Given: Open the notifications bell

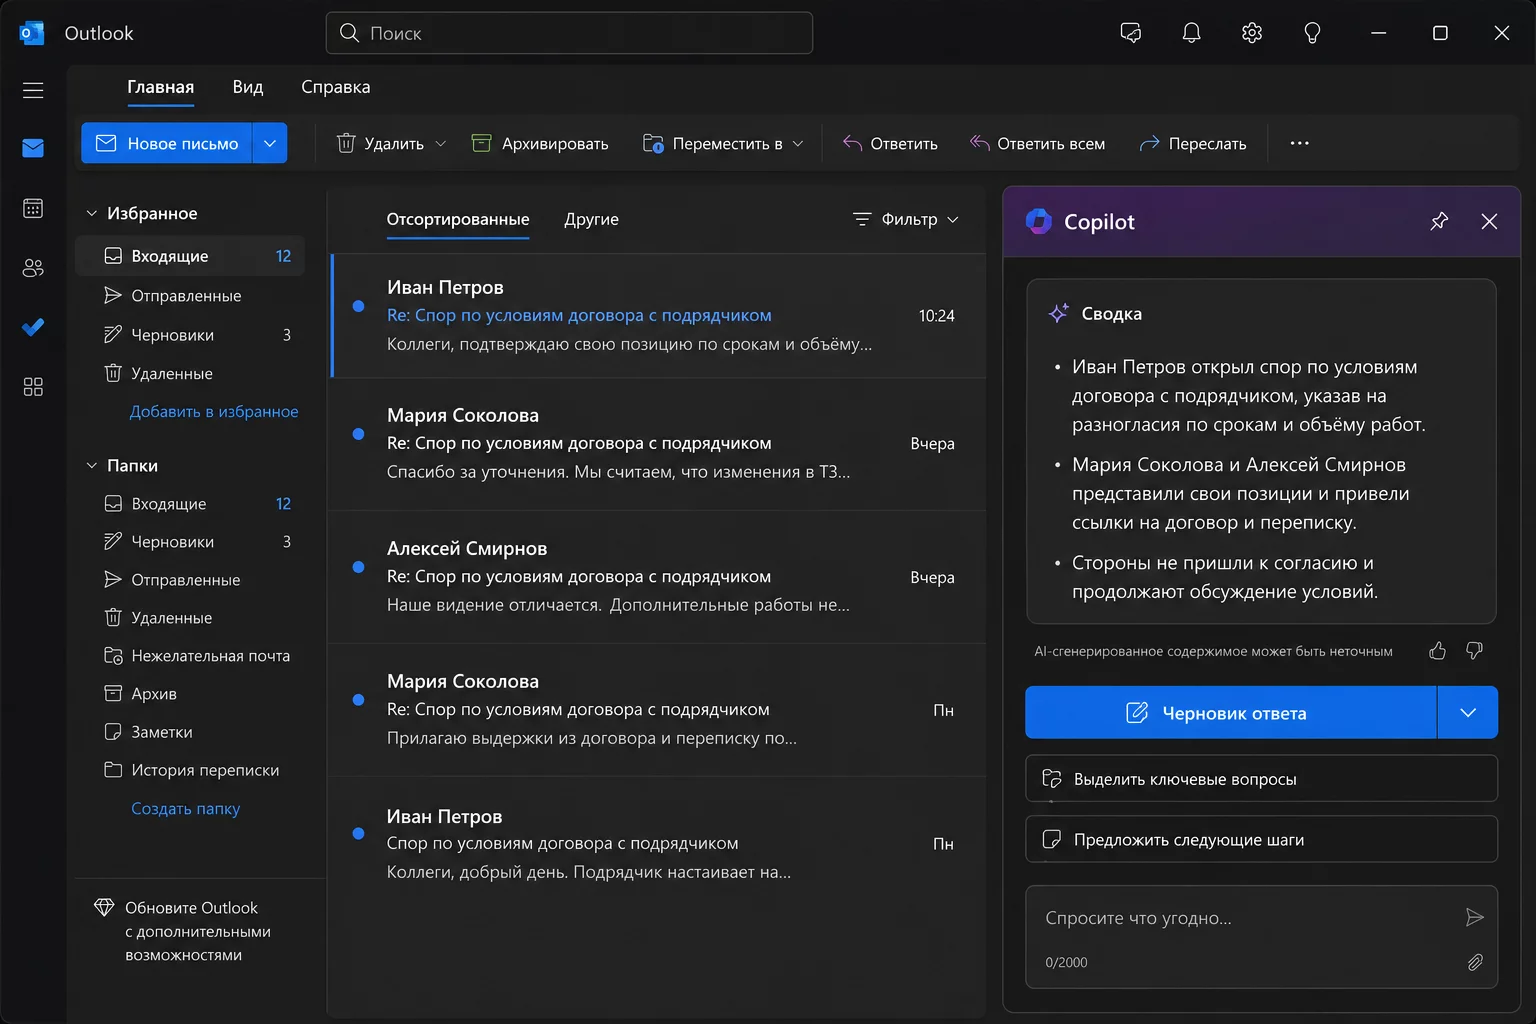Looking at the screenshot, I should (x=1191, y=33).
